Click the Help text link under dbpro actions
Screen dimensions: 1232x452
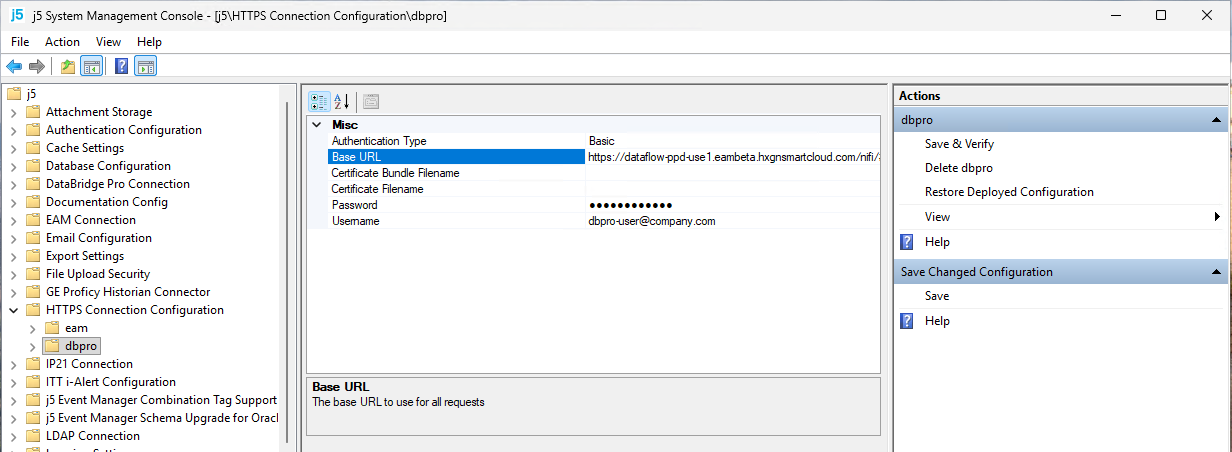click(x=937, y=242)
